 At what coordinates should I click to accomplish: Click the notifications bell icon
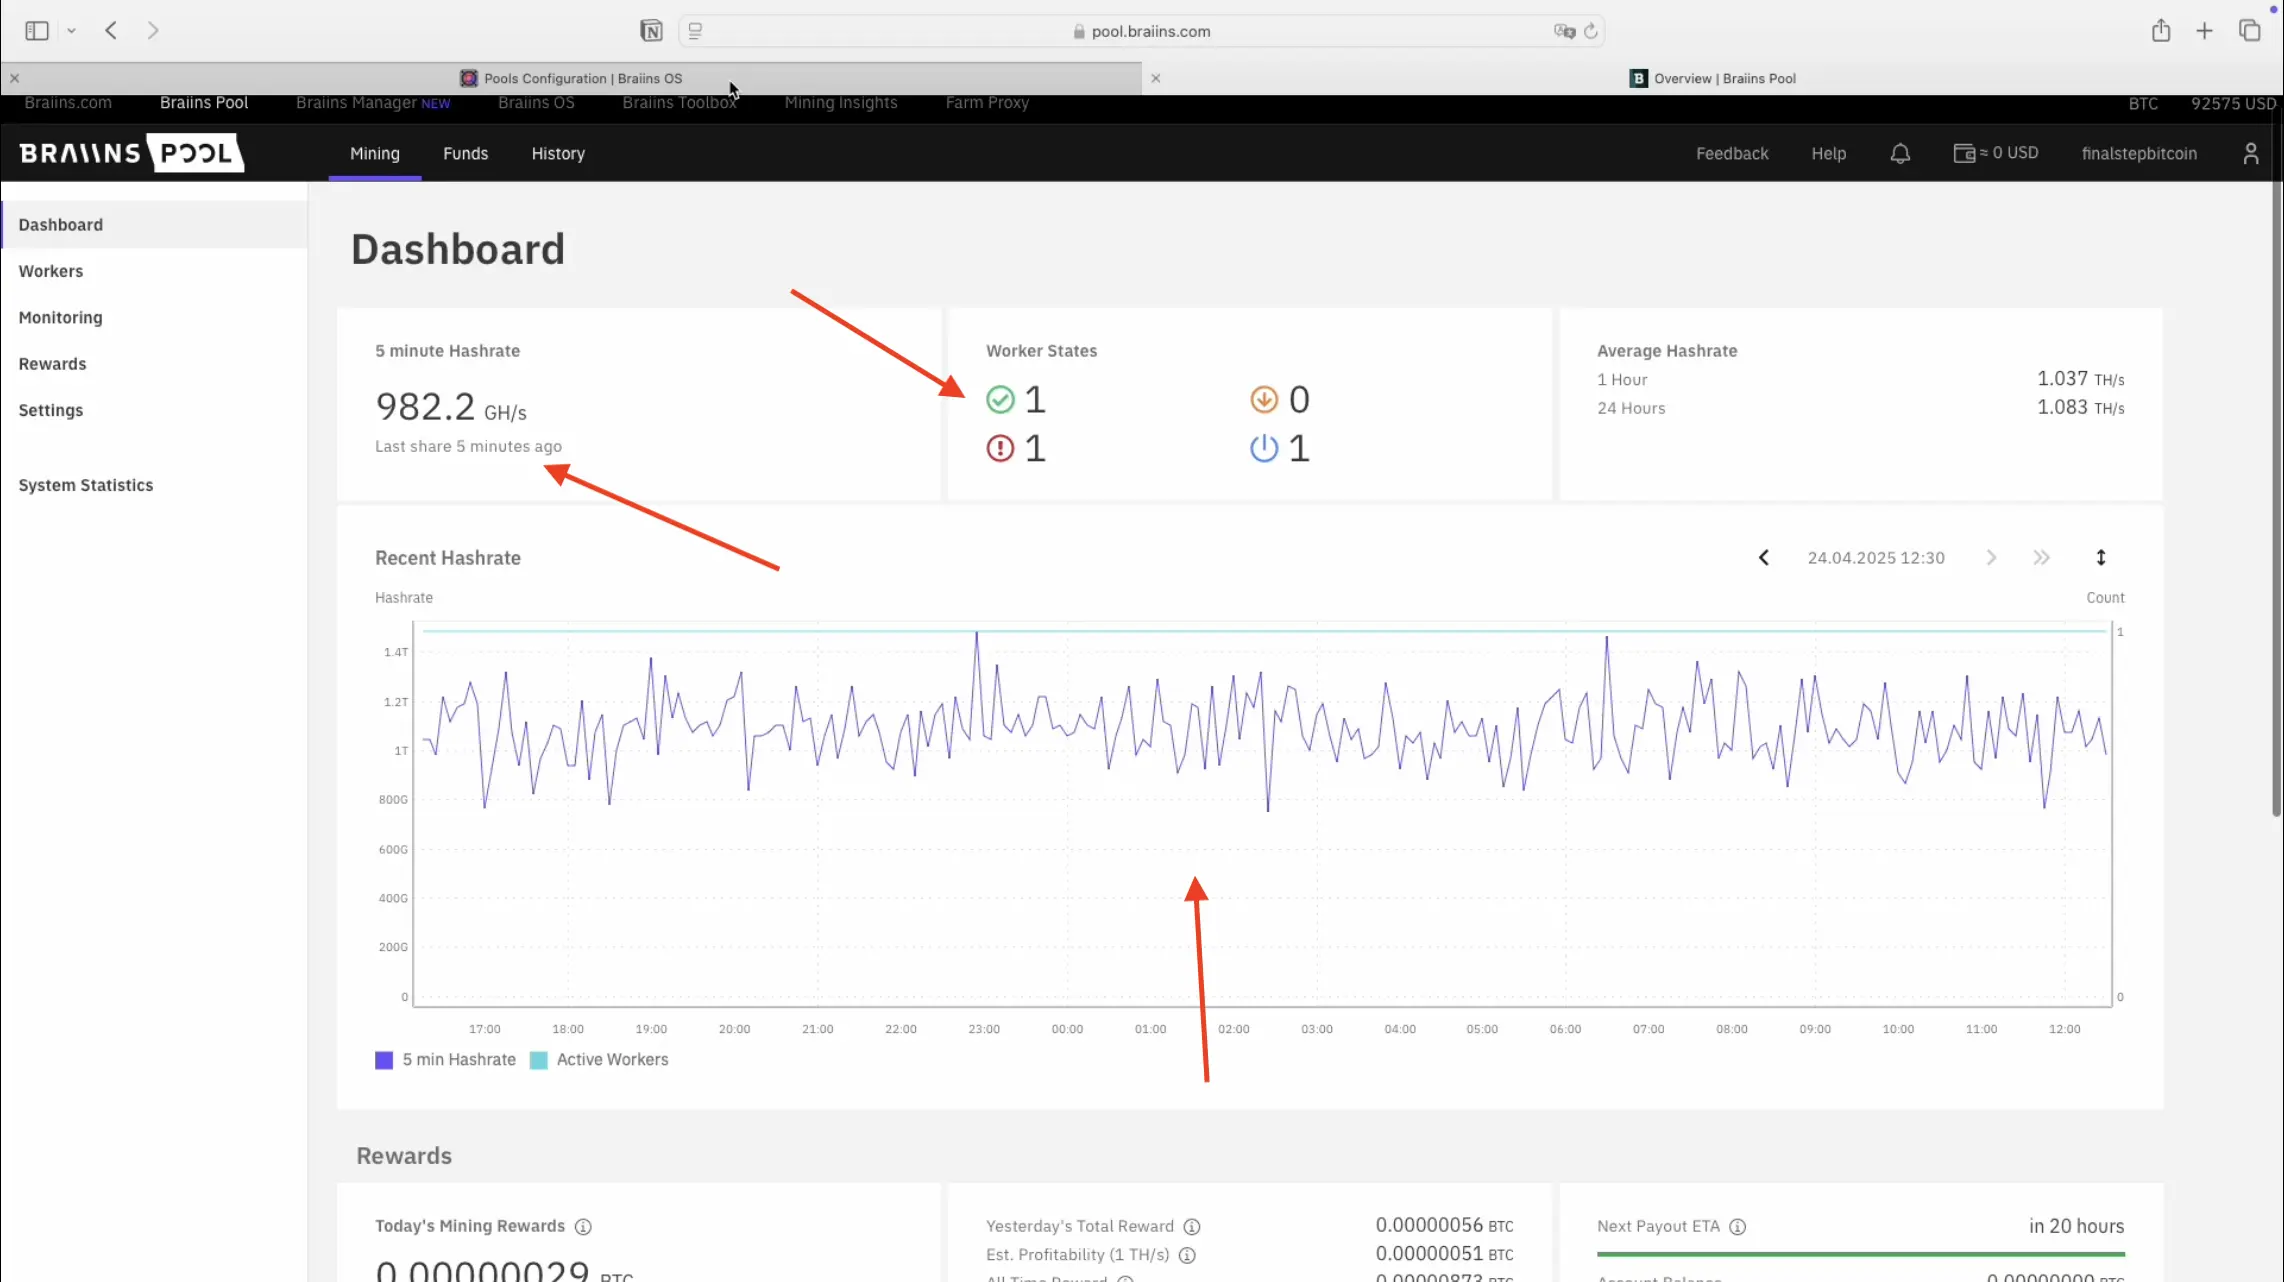[1900, 153]
